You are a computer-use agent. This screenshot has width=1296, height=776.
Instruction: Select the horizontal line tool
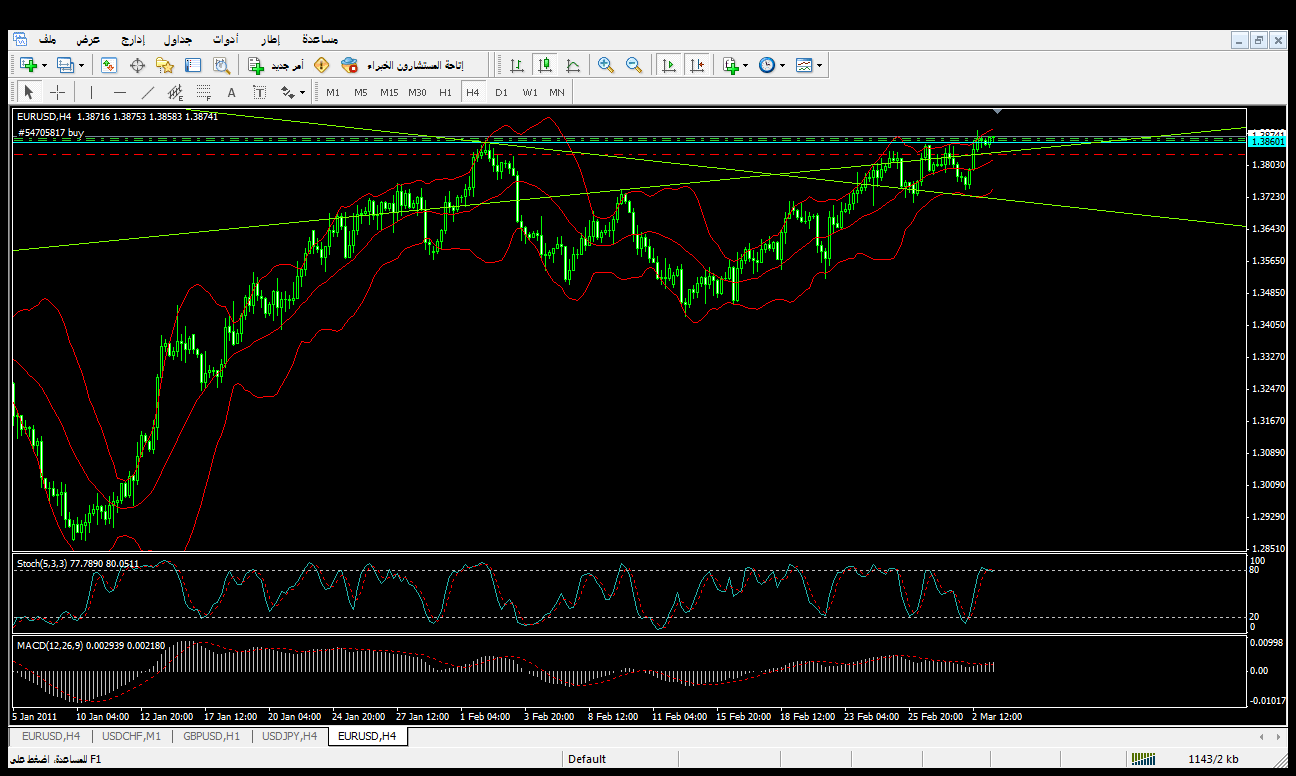120,92
